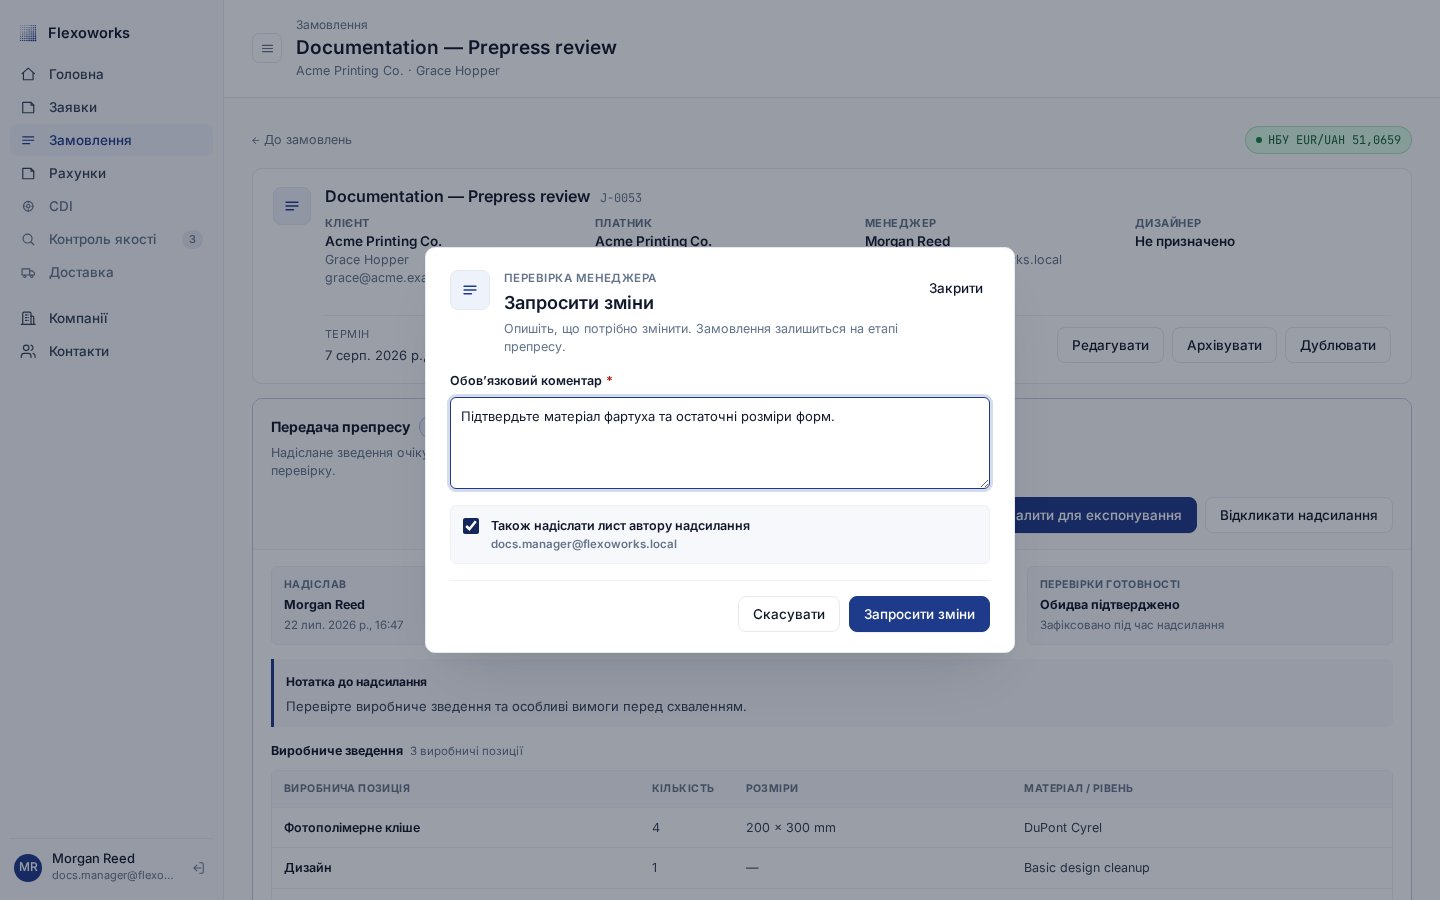Click docs.manager@flexoworks.local email in dialog
The image size is (1440, 900).
(584, 544)
